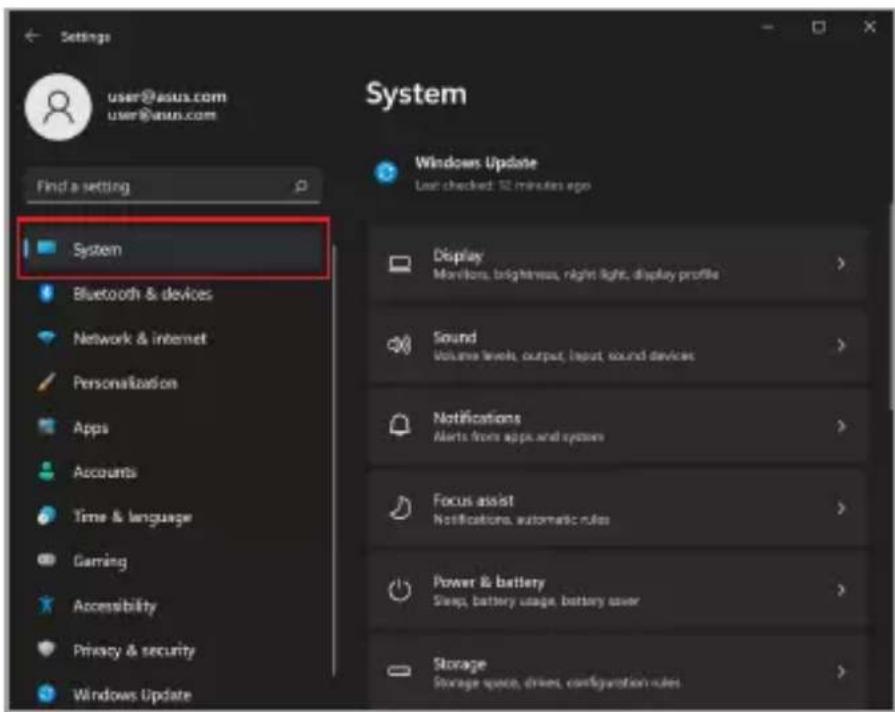The width and height of the screenshot is (895, 712).
Task: Go to Gaming settings
Action: 174,561
